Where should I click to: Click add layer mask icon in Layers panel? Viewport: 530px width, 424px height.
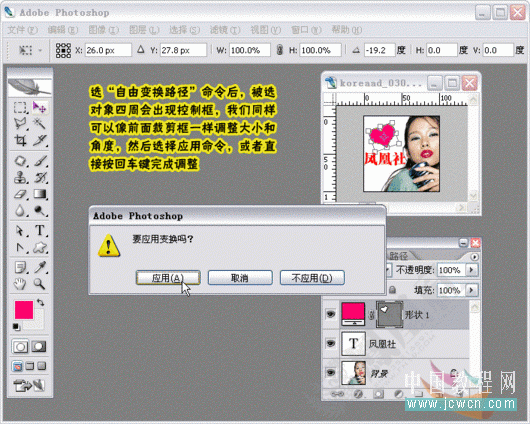(379, 394)
